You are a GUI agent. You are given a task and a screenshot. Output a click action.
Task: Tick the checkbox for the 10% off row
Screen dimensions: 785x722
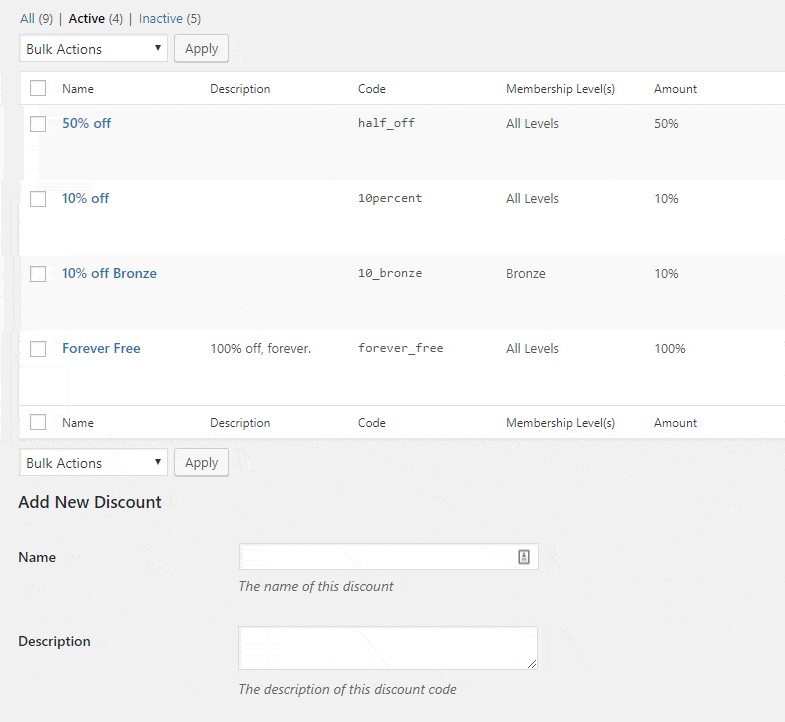click(38, 199)
